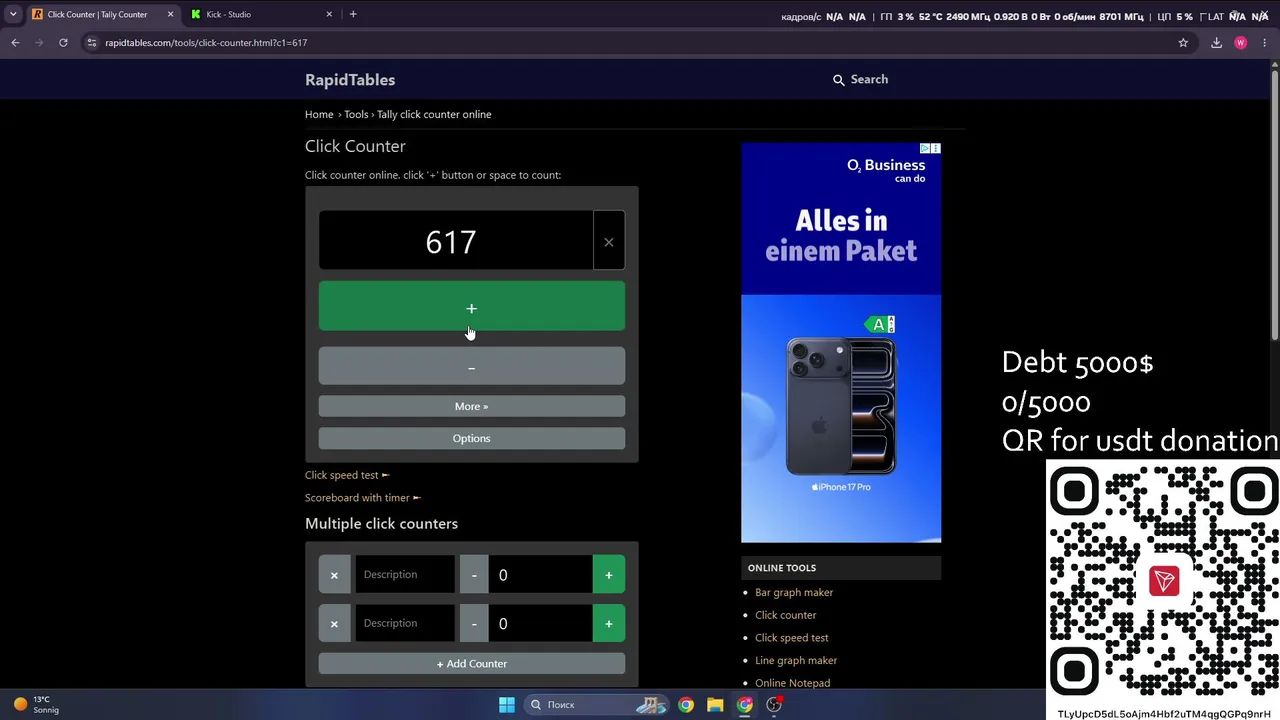Open Click counter in Online Tools list
This screenshot has height=720, width=1280.
pyautogui.click(x=785, y=615)
